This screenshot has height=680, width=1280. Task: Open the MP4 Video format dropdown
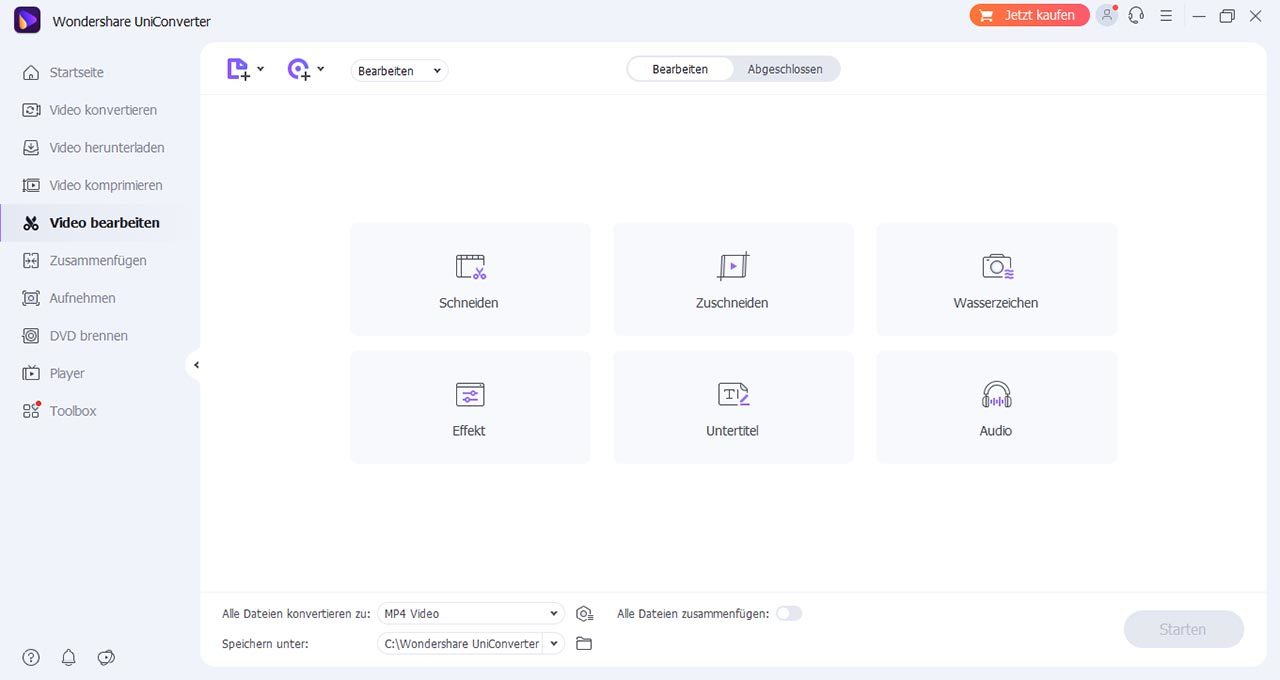point(470,613)
